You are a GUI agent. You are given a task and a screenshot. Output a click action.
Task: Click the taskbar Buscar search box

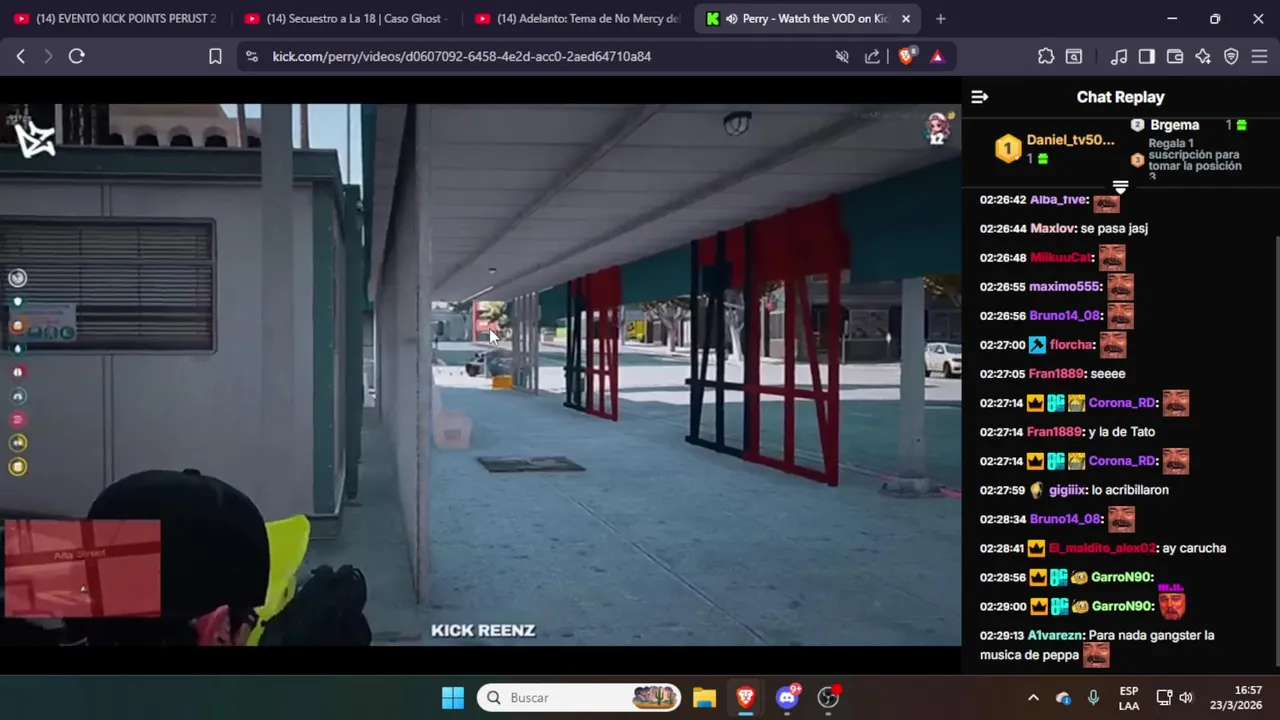pos(579,698)
